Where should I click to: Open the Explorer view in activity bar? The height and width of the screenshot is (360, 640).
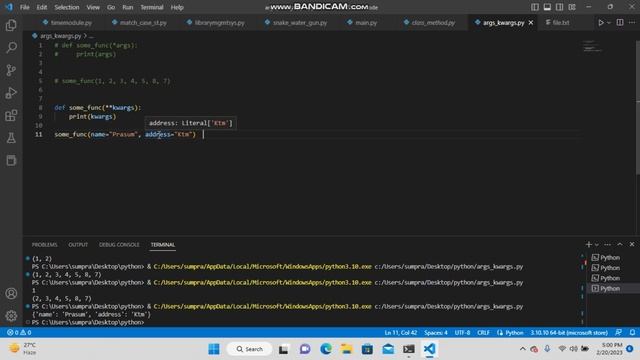(11, 25)
